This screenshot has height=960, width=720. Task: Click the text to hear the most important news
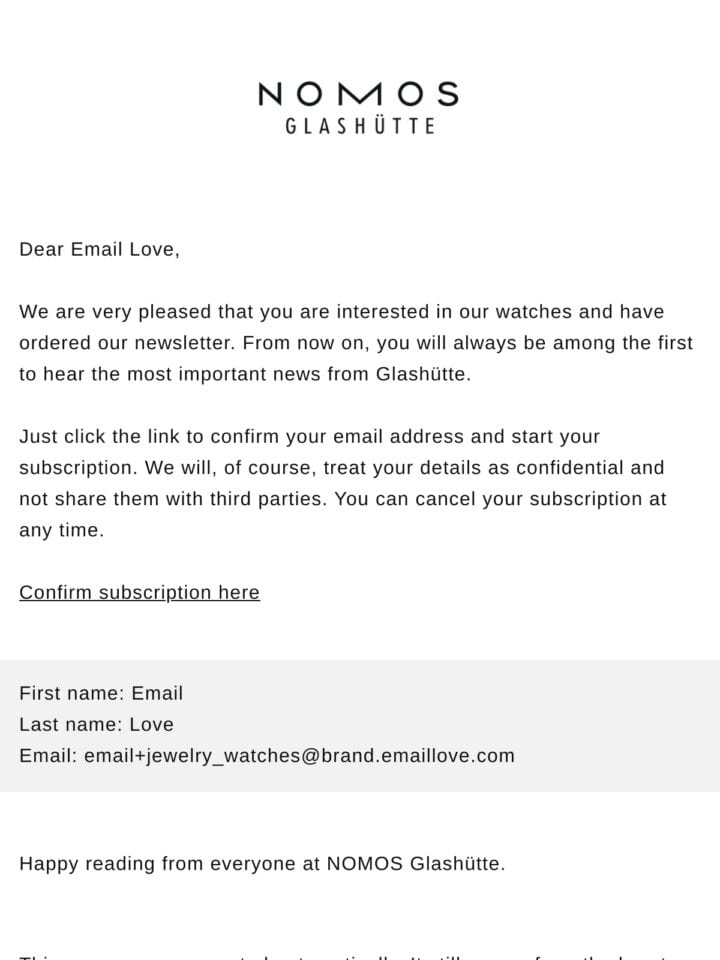point(245,374)
